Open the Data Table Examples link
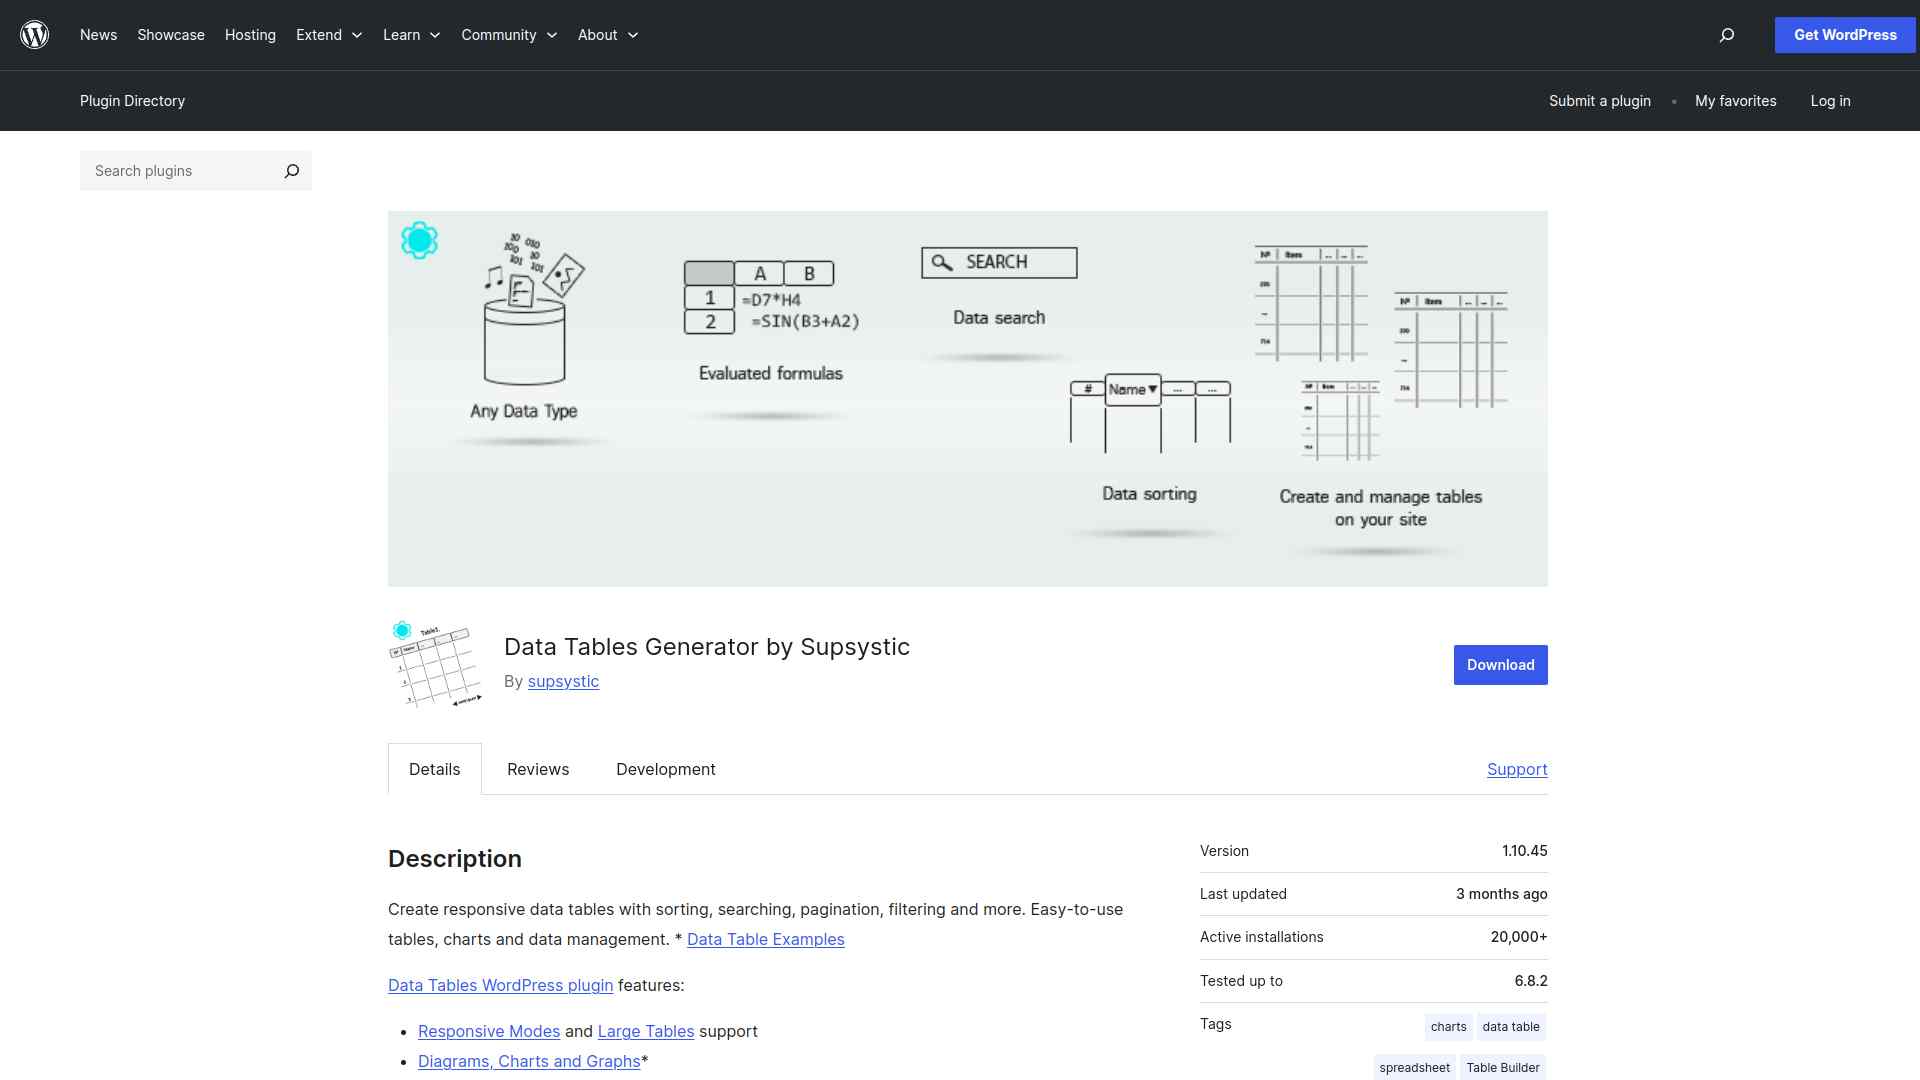Screen dimensions: 1920x1080 click(x=766, y=939)
